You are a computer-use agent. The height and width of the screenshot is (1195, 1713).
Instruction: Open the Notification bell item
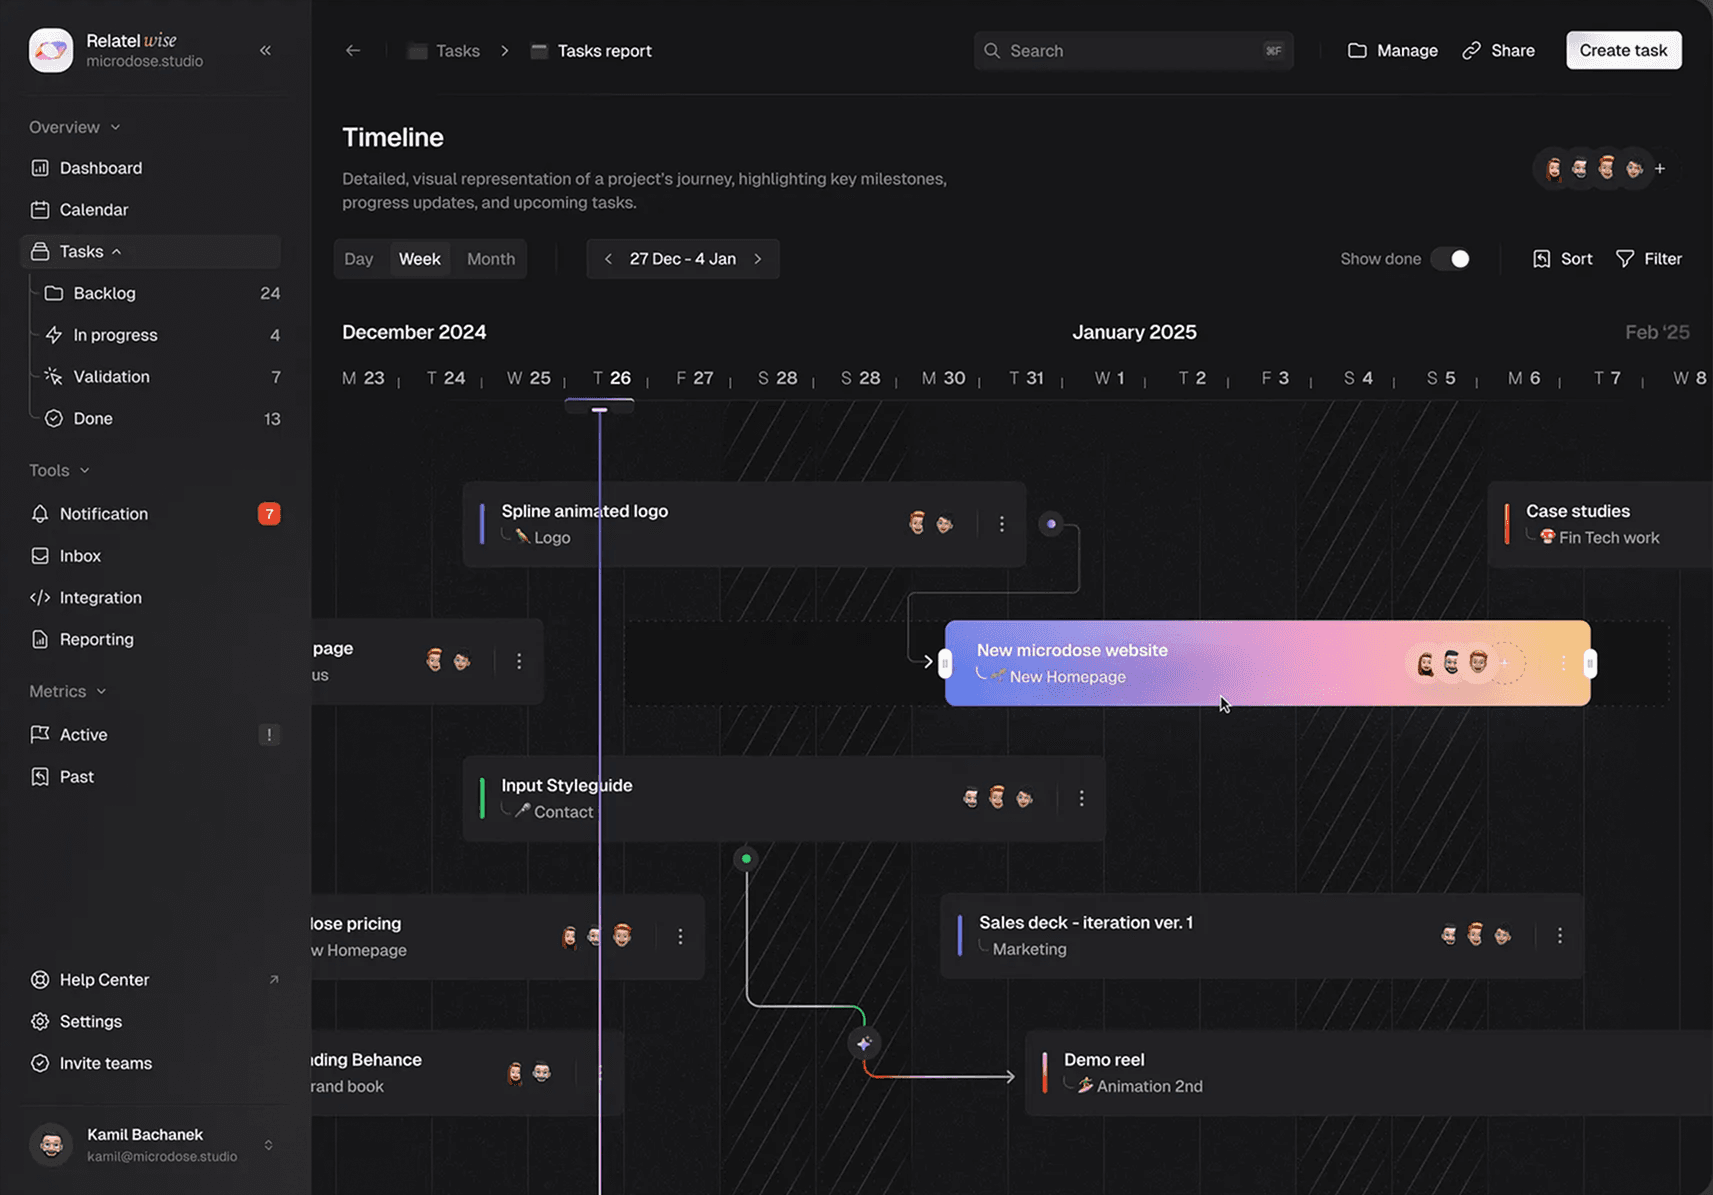click(103, 513)
